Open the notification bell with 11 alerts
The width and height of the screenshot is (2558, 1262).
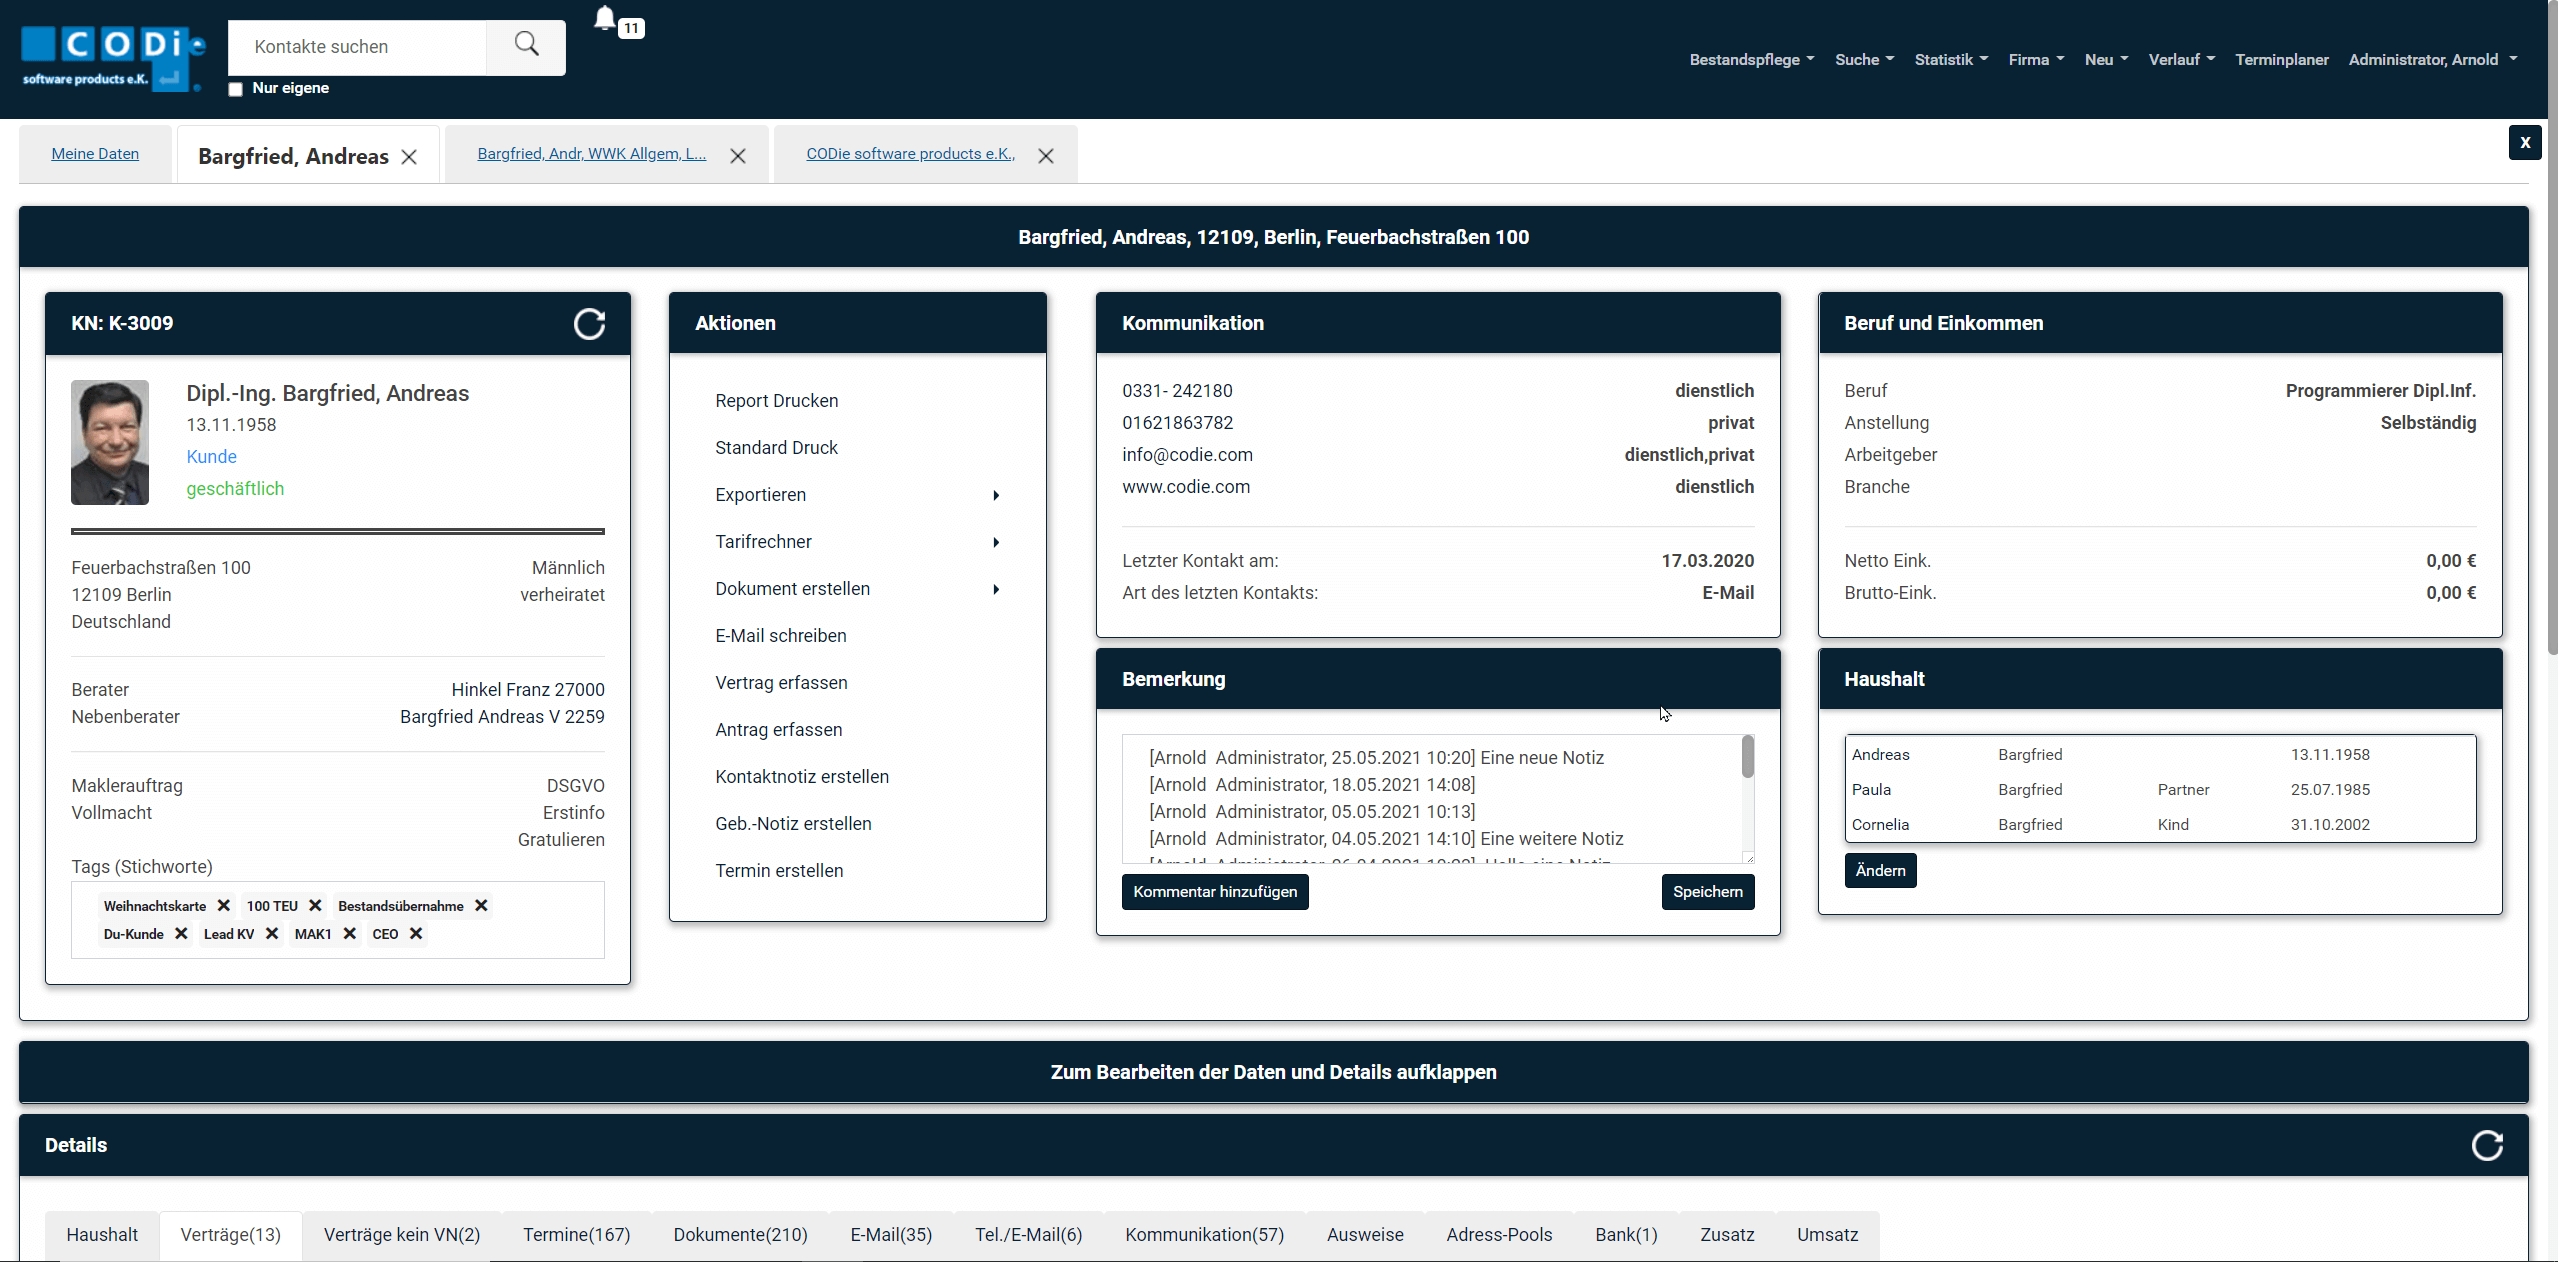coord(606,20)
